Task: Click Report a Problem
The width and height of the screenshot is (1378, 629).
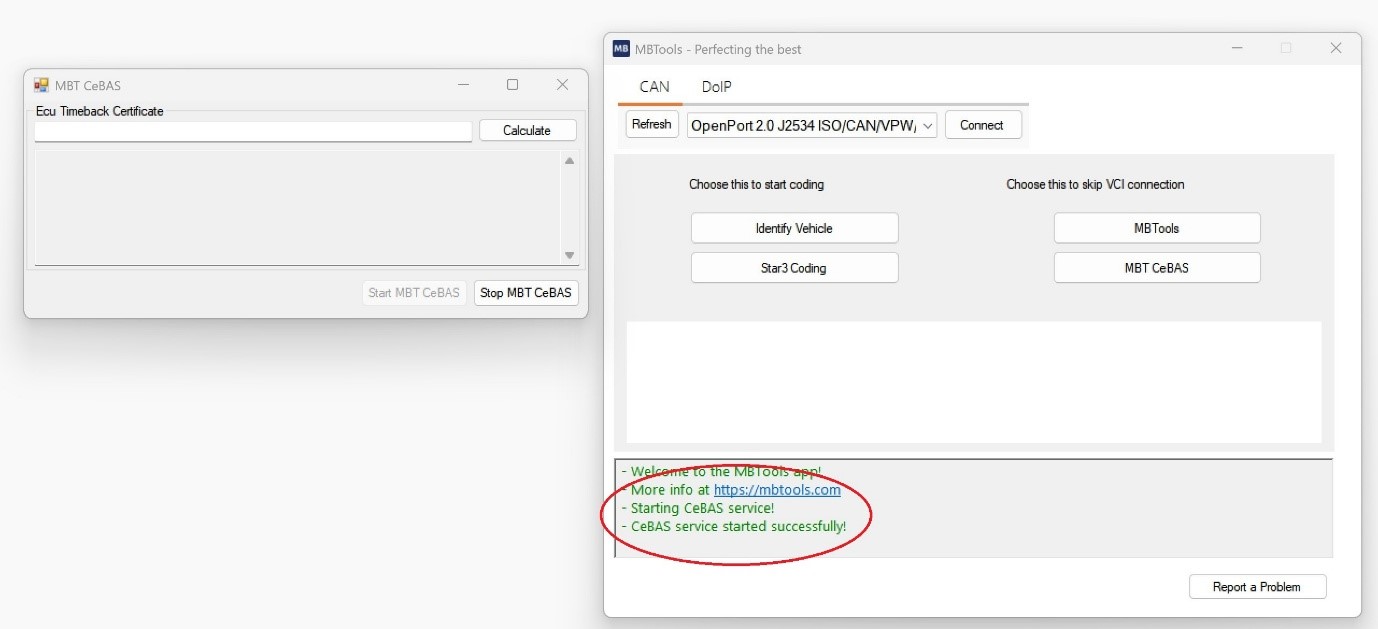Action: 1256,587
